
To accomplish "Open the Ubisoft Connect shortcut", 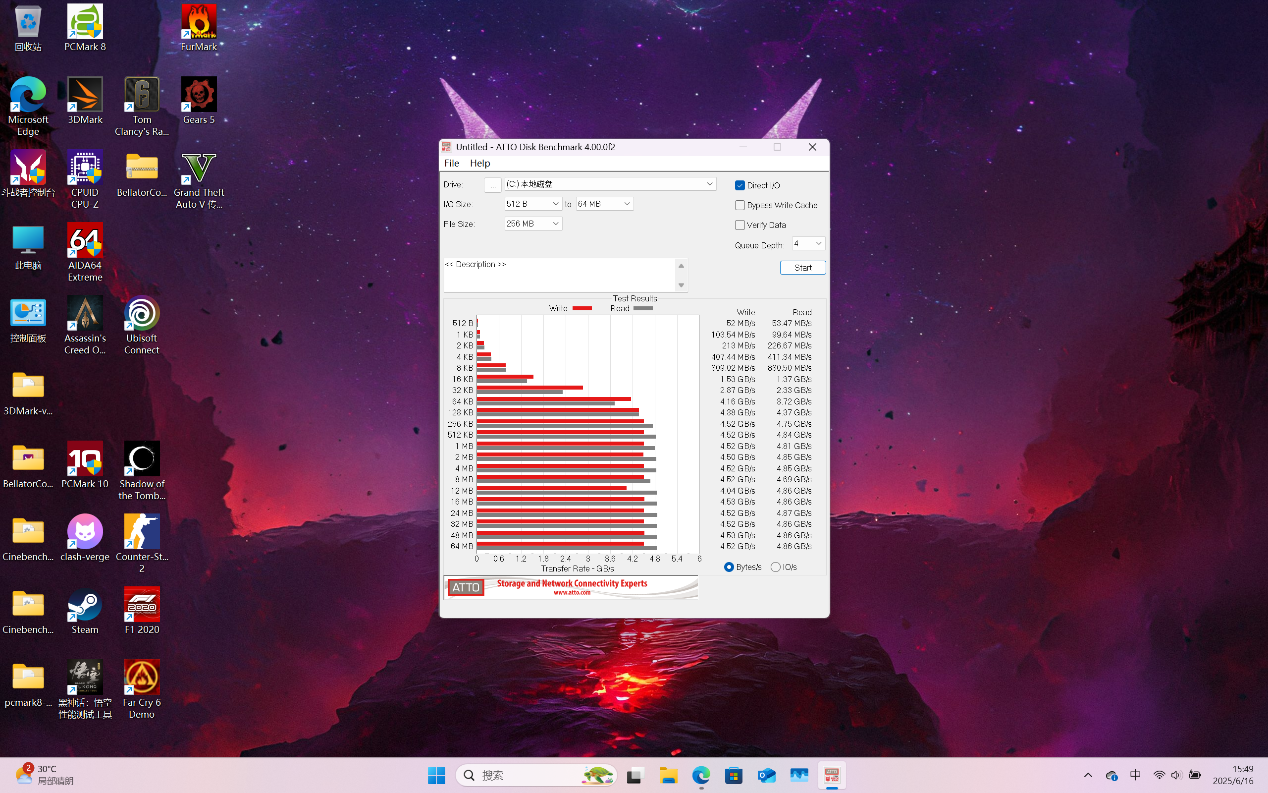I will click(142, 325).
